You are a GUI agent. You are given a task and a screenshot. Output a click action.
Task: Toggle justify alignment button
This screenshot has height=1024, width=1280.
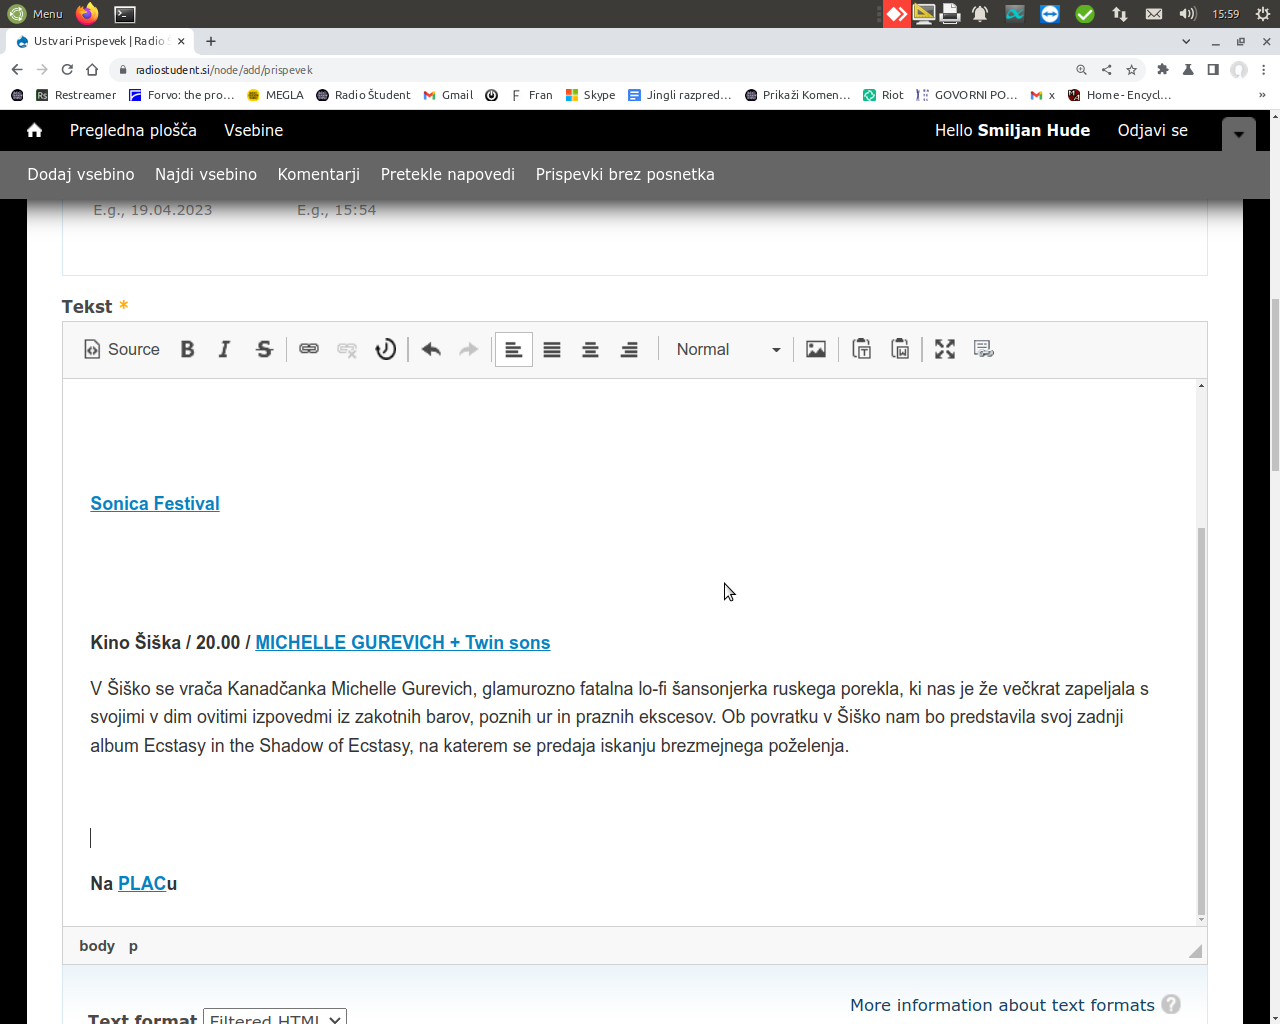(x=552, y=349)
